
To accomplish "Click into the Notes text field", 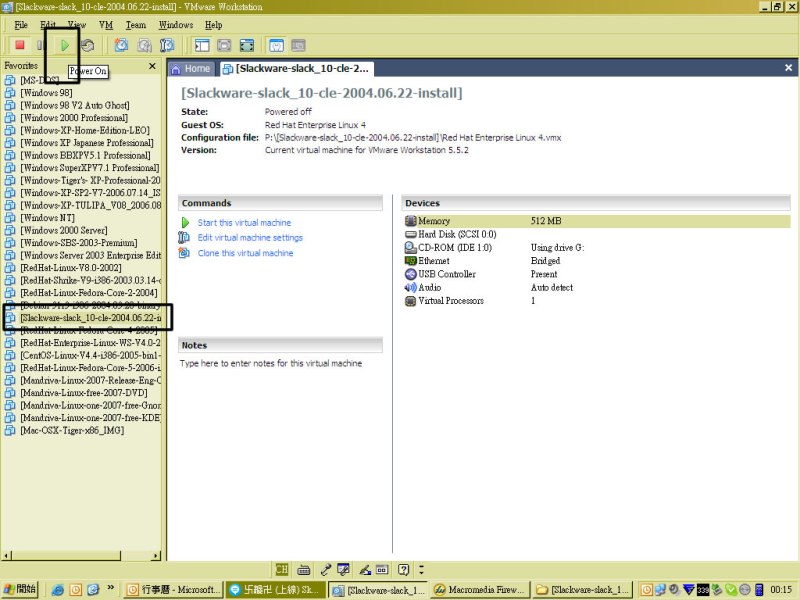I will [280, 363].
